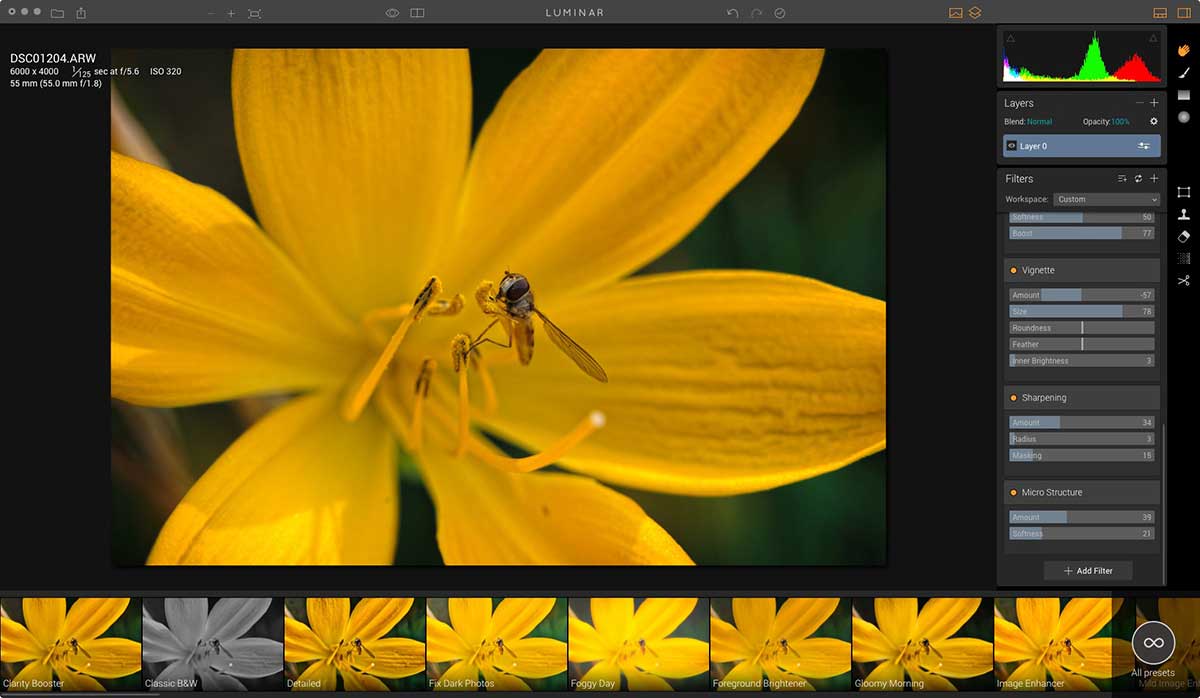Click the Add Filter button
Viewport: 1200px width, 698px height.
1088,571
